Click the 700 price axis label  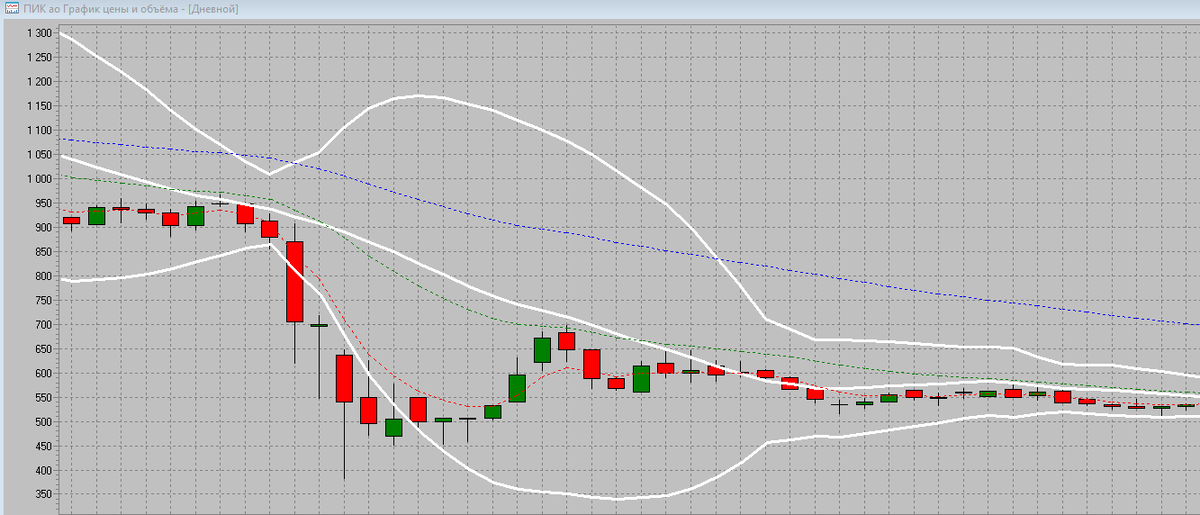click(42, 325)
